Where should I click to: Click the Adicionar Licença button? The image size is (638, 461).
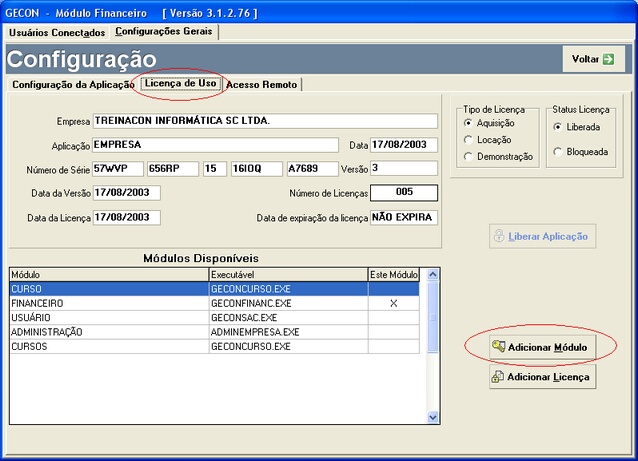pos(542,376)
